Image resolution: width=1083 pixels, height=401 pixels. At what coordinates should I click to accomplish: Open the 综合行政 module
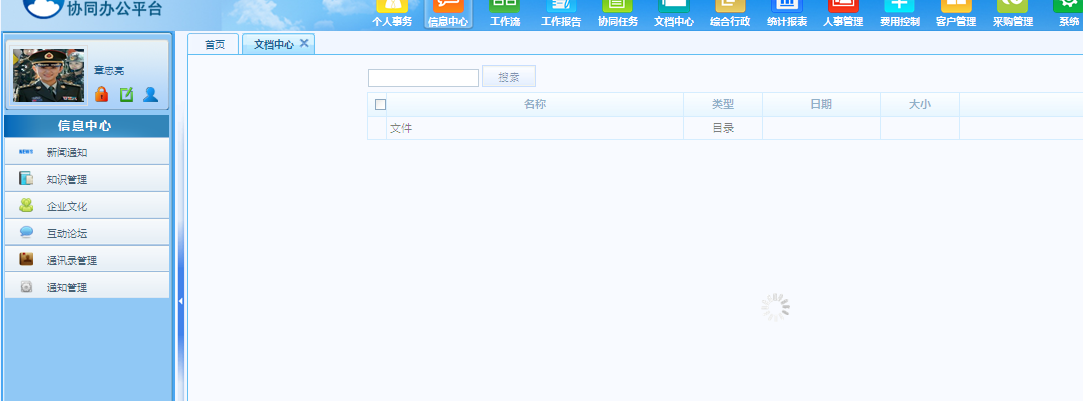730,14
